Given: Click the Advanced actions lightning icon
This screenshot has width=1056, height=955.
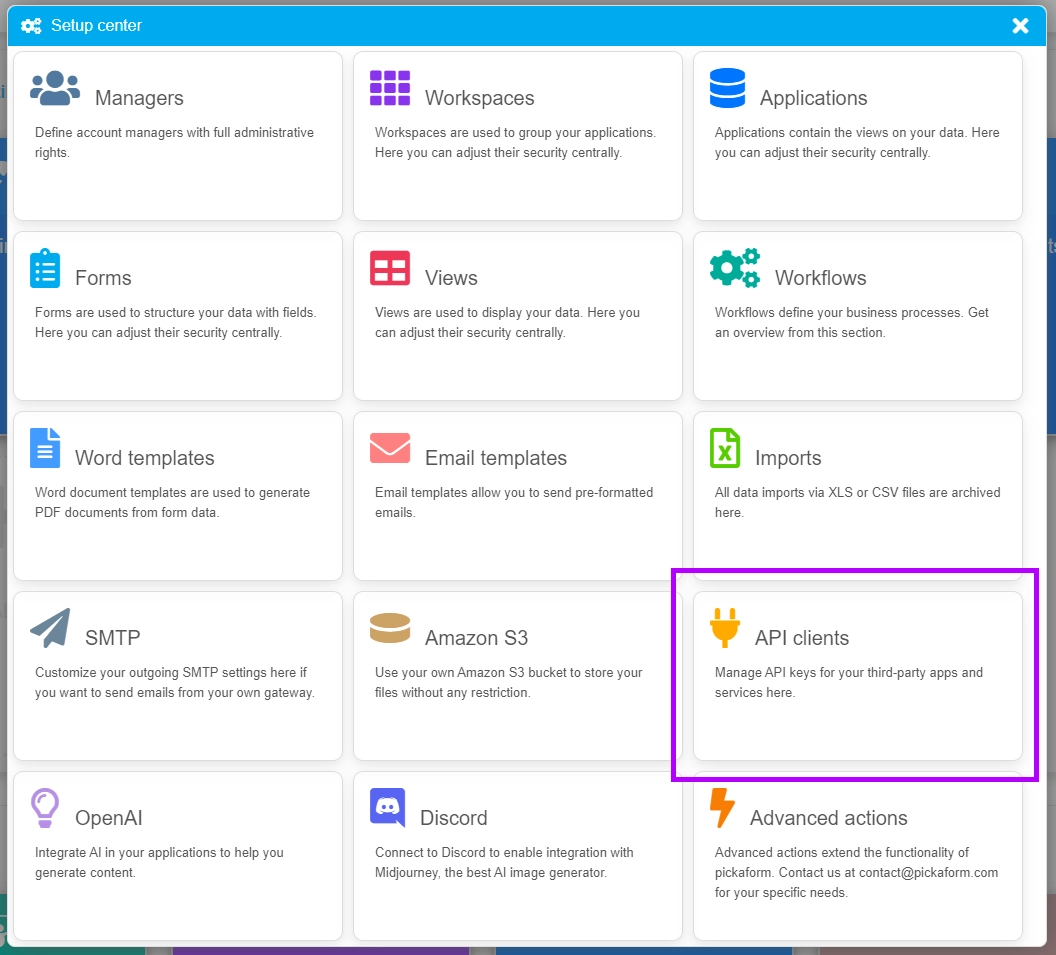Looking at the screenshot, I should (x=722, y=807).
